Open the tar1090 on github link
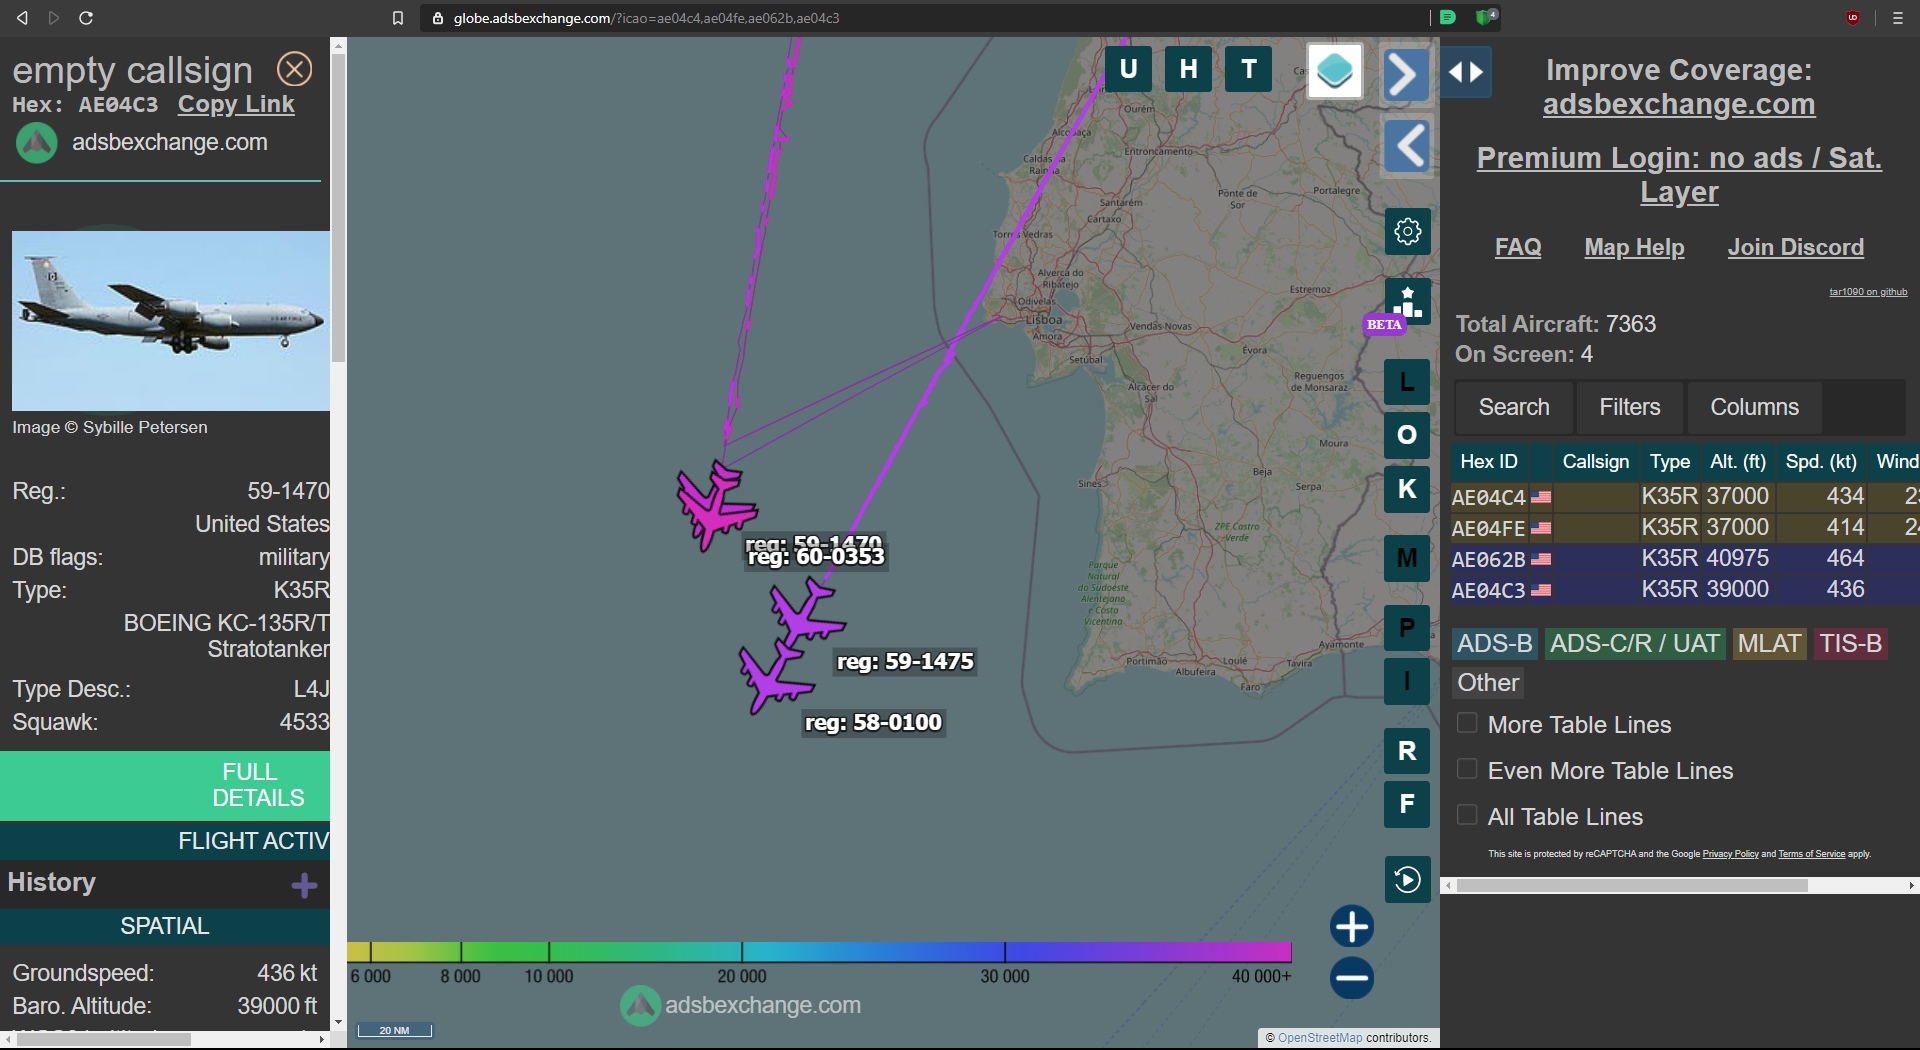Screen dimensions: 1920x1050 [x=1868, y=292]
